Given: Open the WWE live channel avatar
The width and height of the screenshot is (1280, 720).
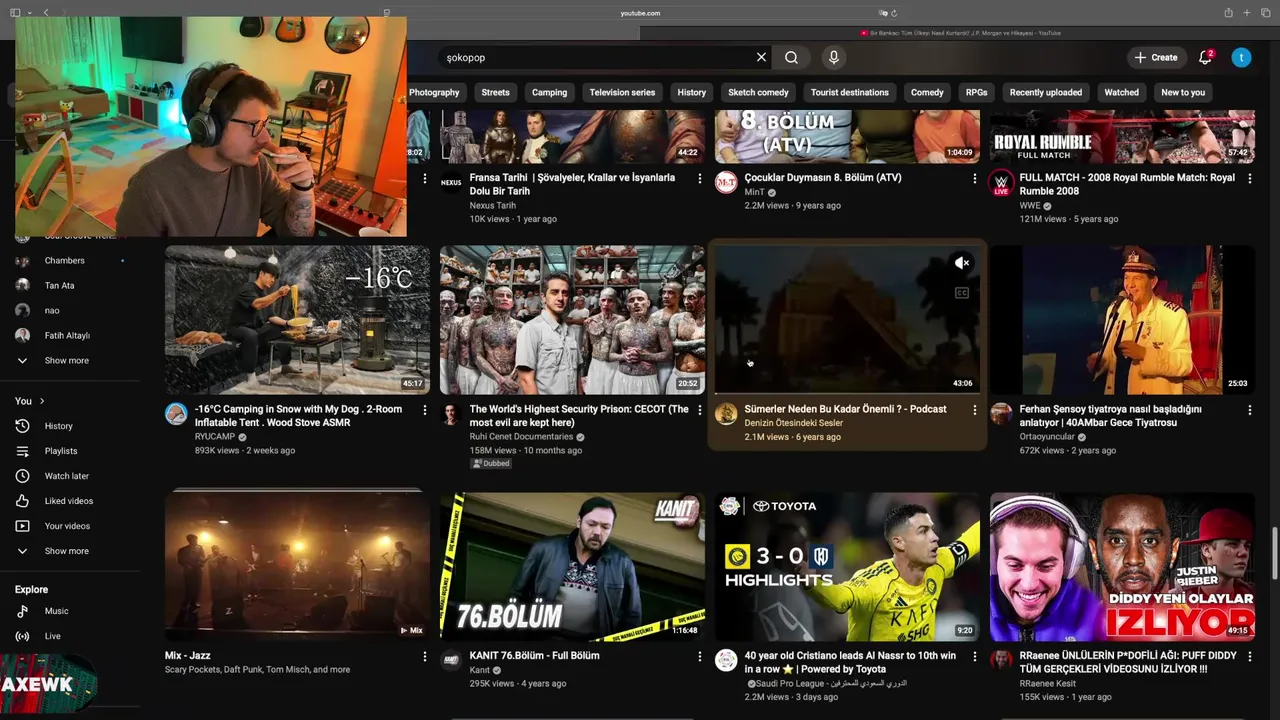Looking at the screenshot, I should (x=1001, y=183).
